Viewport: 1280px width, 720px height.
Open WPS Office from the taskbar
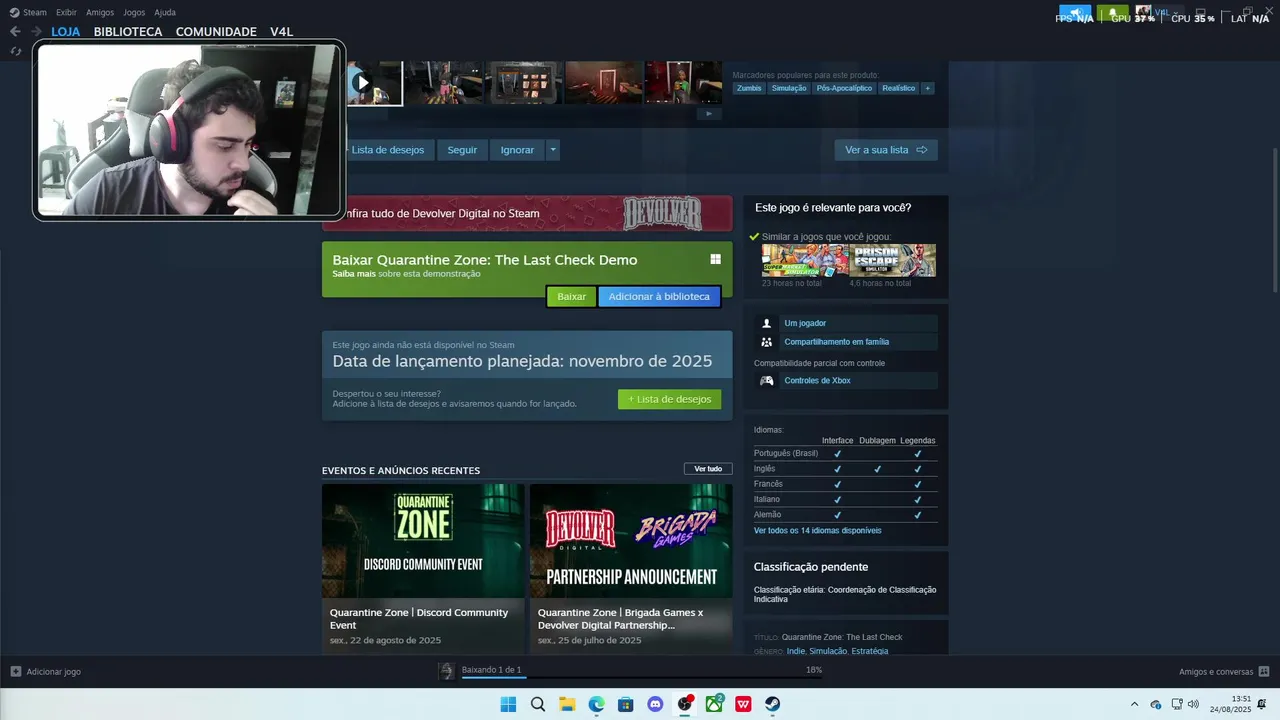[744, 704]
